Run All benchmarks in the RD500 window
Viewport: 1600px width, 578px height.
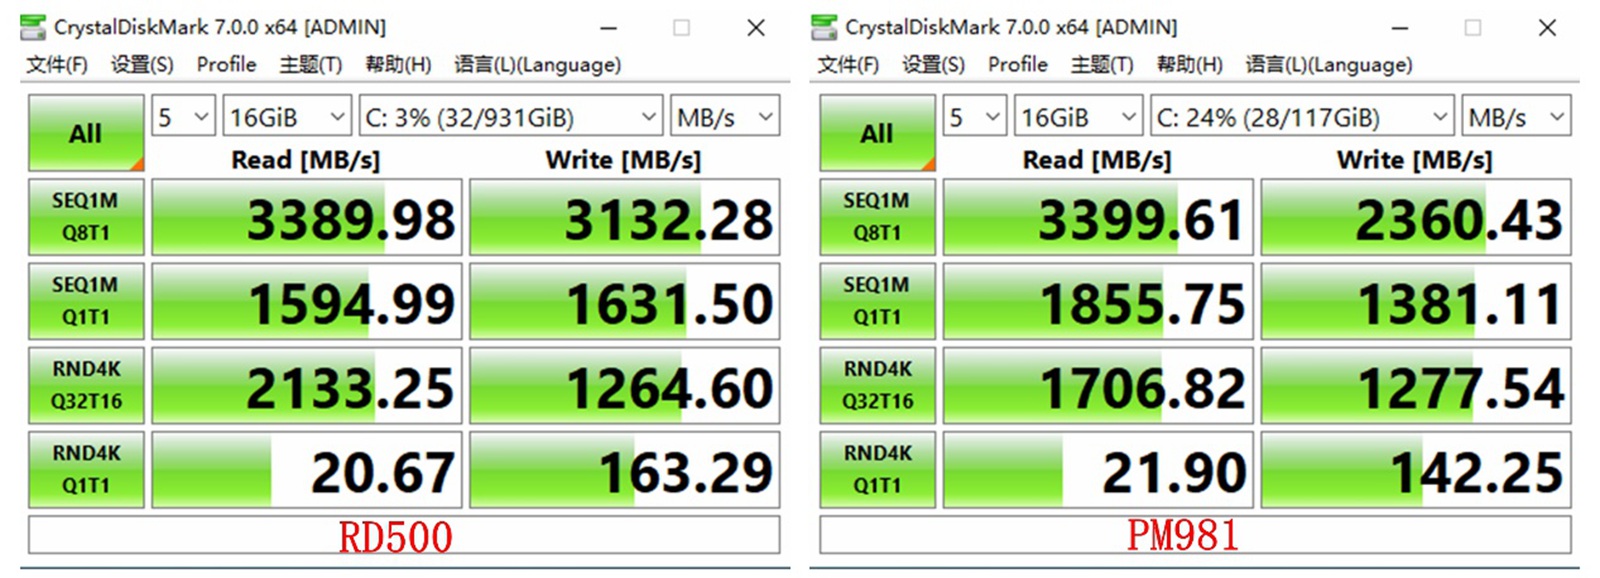pos(86,133)
